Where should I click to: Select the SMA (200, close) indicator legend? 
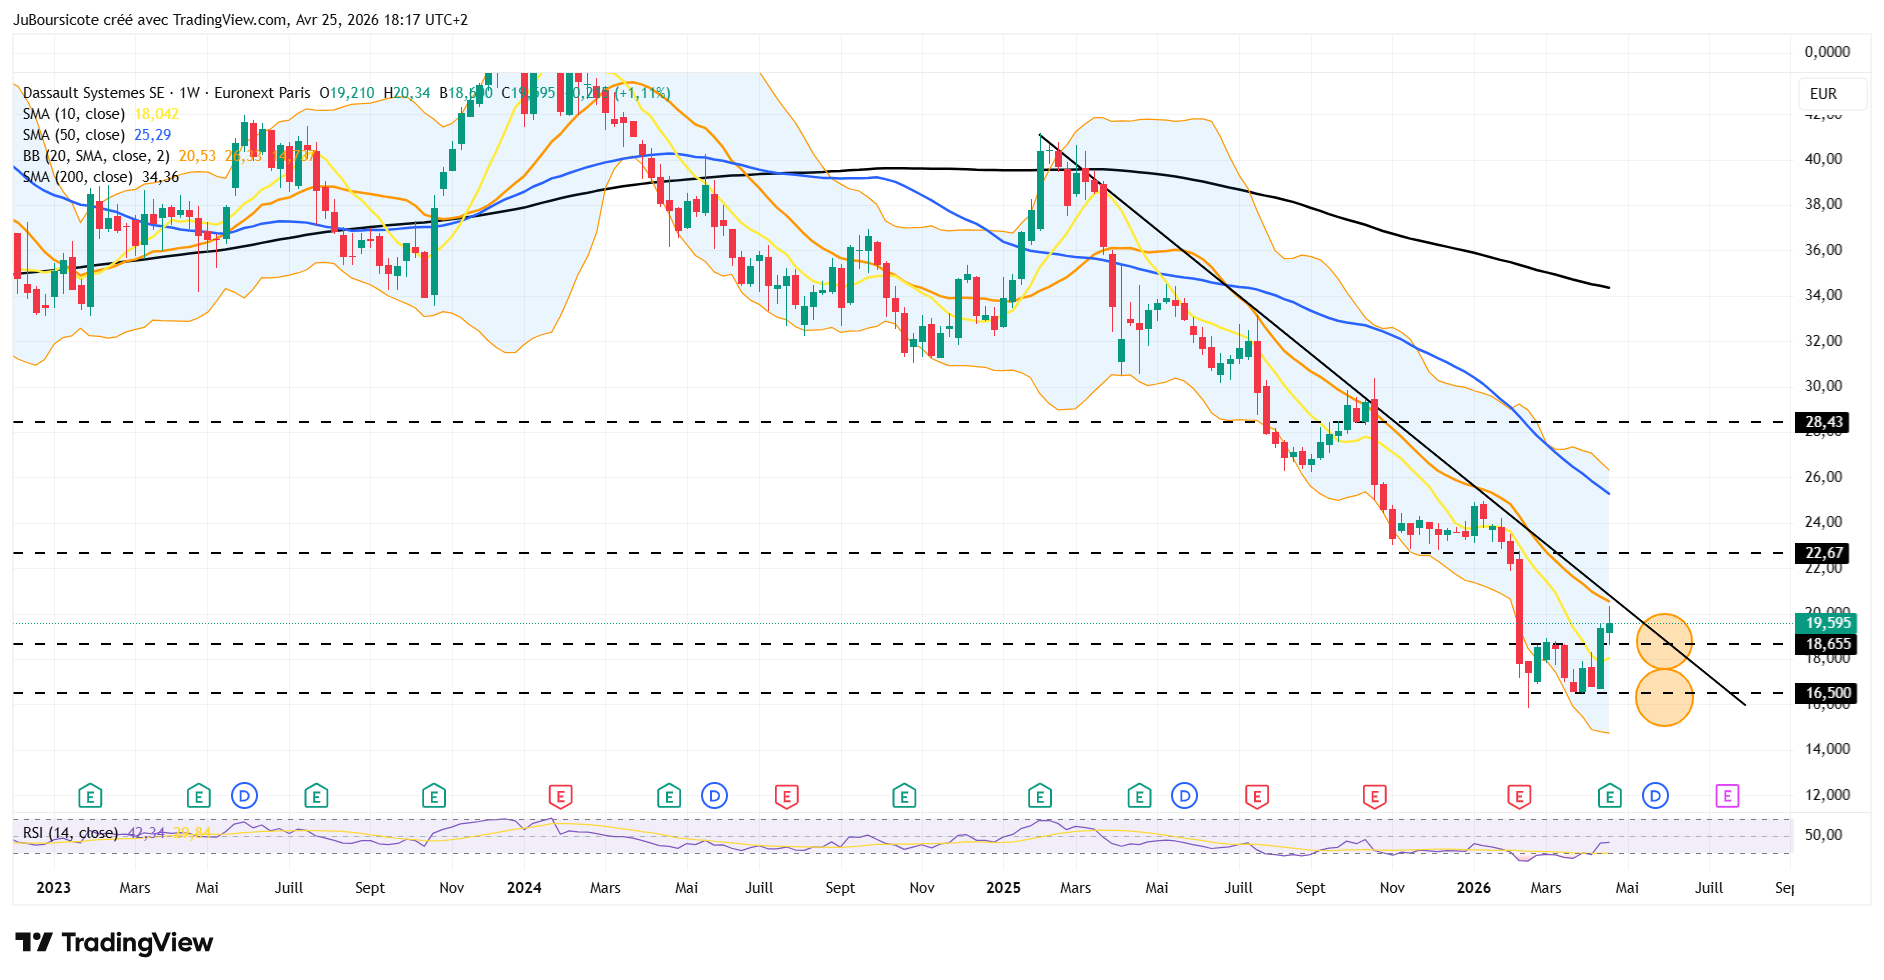78,177
